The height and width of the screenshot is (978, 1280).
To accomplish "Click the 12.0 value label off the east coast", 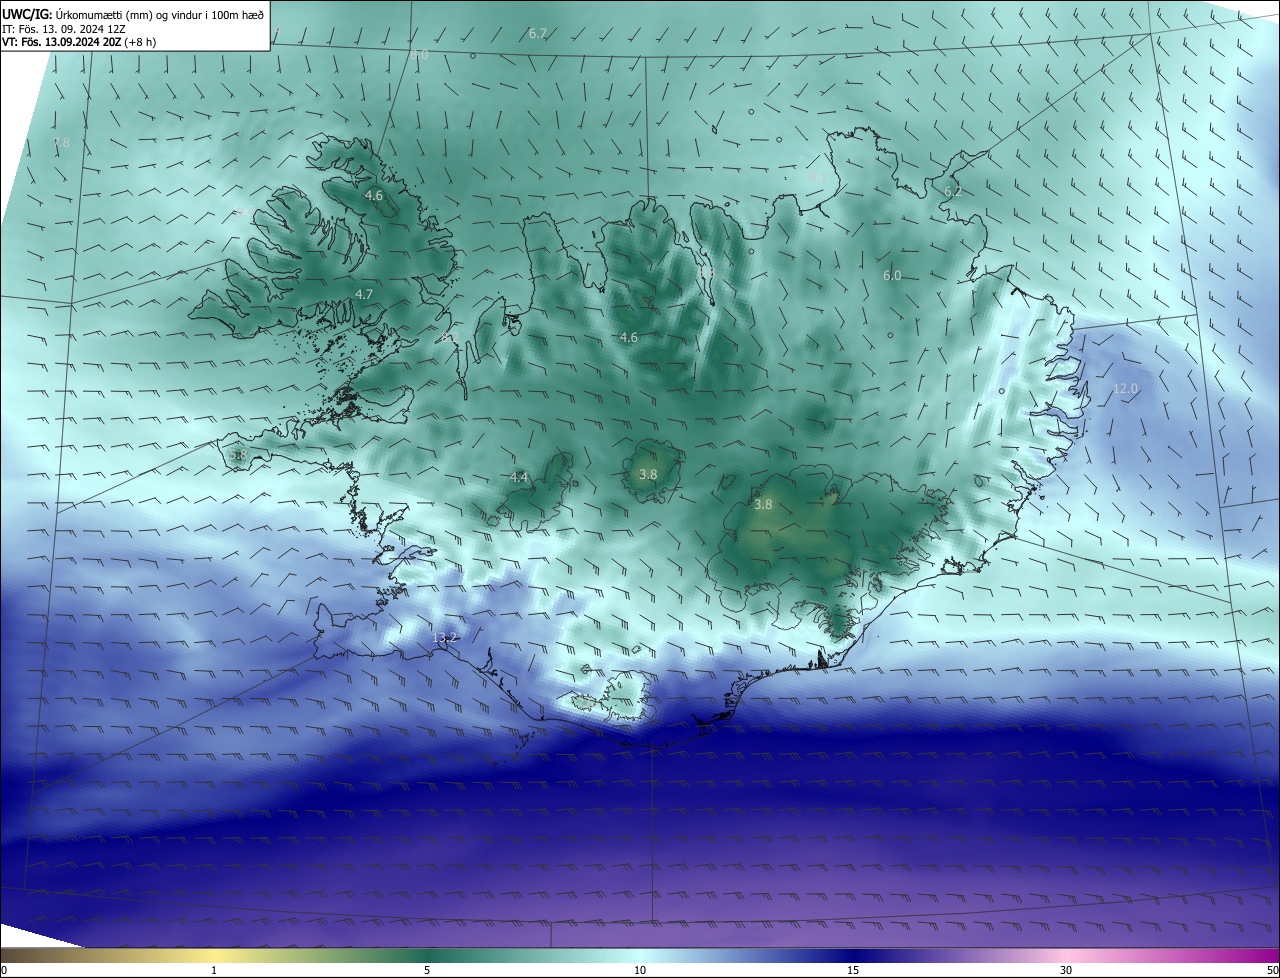I will 1126,388.
